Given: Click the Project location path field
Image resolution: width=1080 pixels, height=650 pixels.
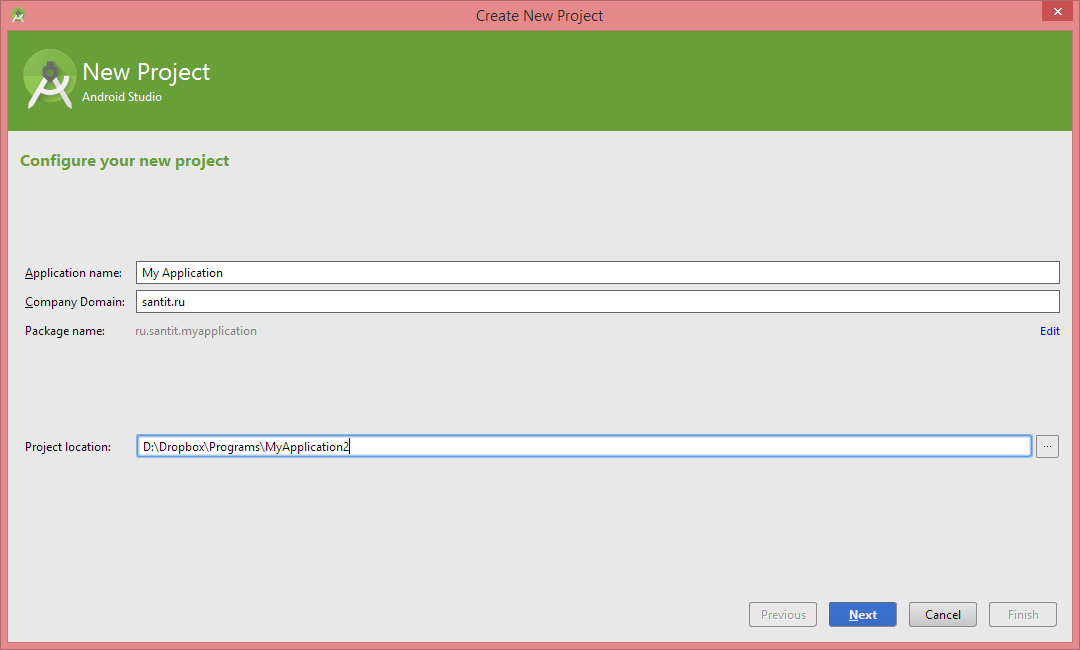Looking at the screenshot, I should 584,446.
